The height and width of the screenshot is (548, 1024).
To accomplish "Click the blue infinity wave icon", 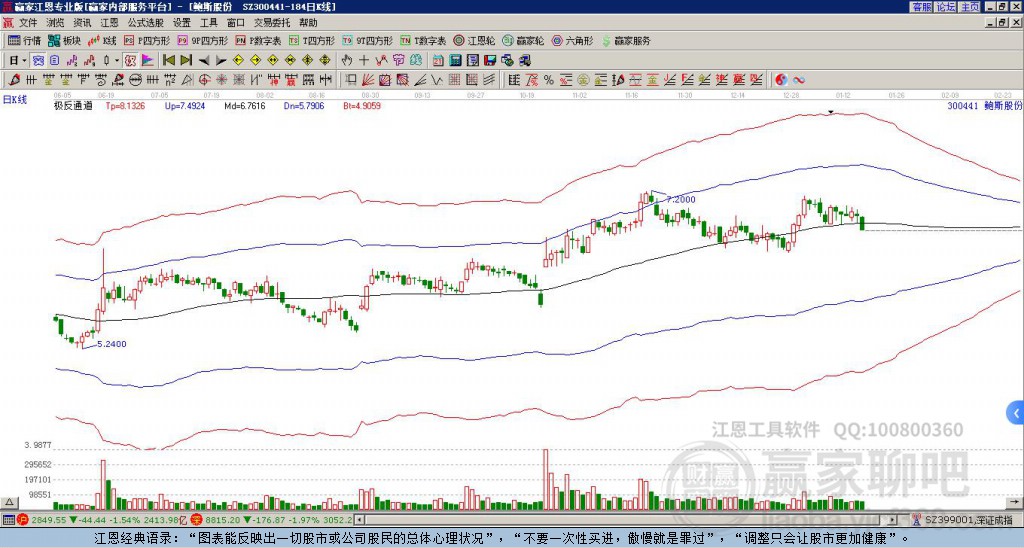I will point(798,80).
